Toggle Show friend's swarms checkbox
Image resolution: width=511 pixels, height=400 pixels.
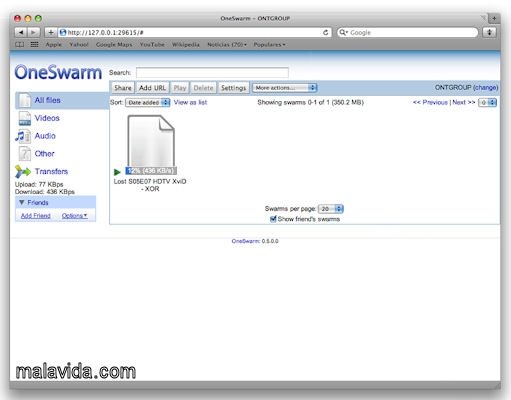click(273, 219)
